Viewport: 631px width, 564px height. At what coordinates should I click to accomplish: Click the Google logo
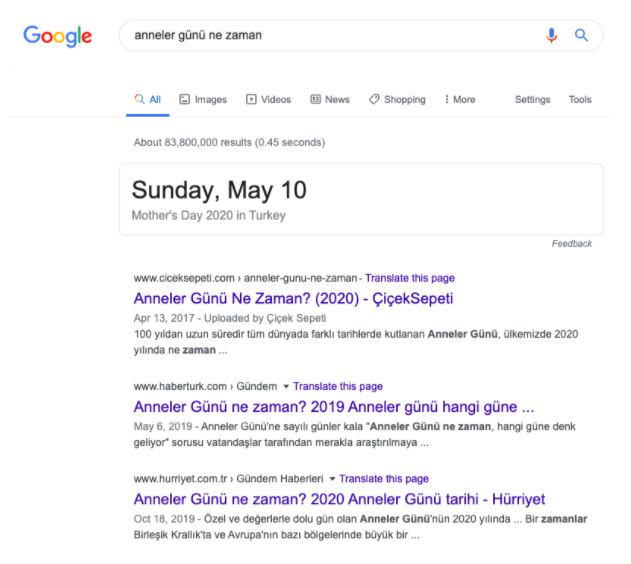point(58,36)
